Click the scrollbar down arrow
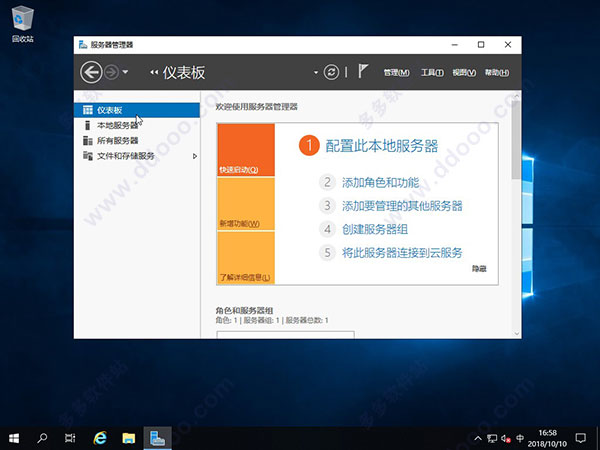Image resolution: width=600 pixels, height=450 pixels. (517, 334)
